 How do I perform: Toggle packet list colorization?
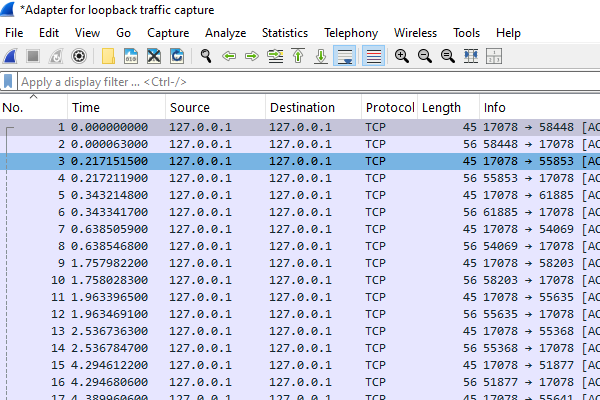pos(373,56)
